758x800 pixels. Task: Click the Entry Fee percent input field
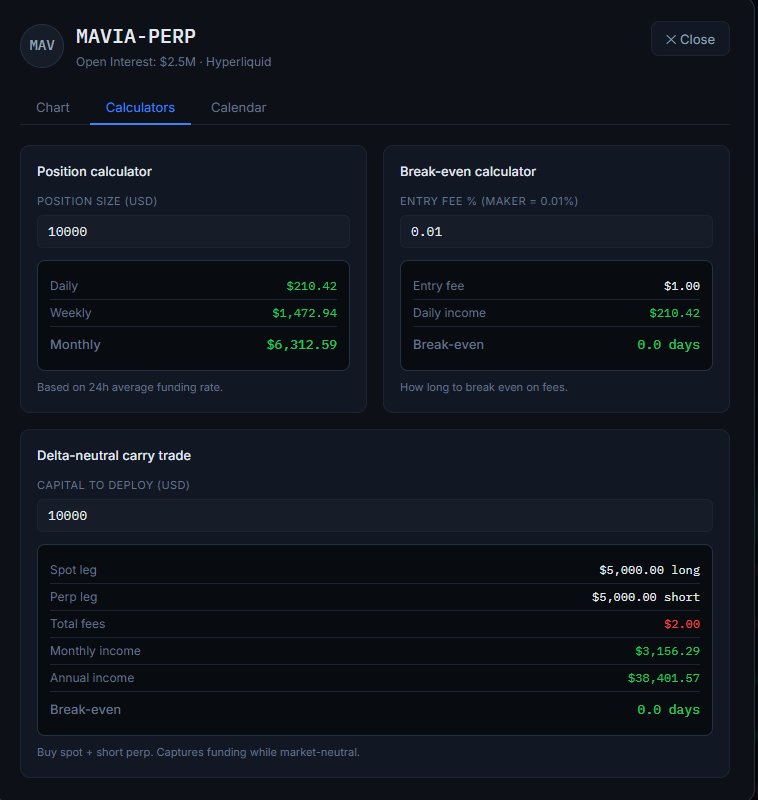pos(556,232)
